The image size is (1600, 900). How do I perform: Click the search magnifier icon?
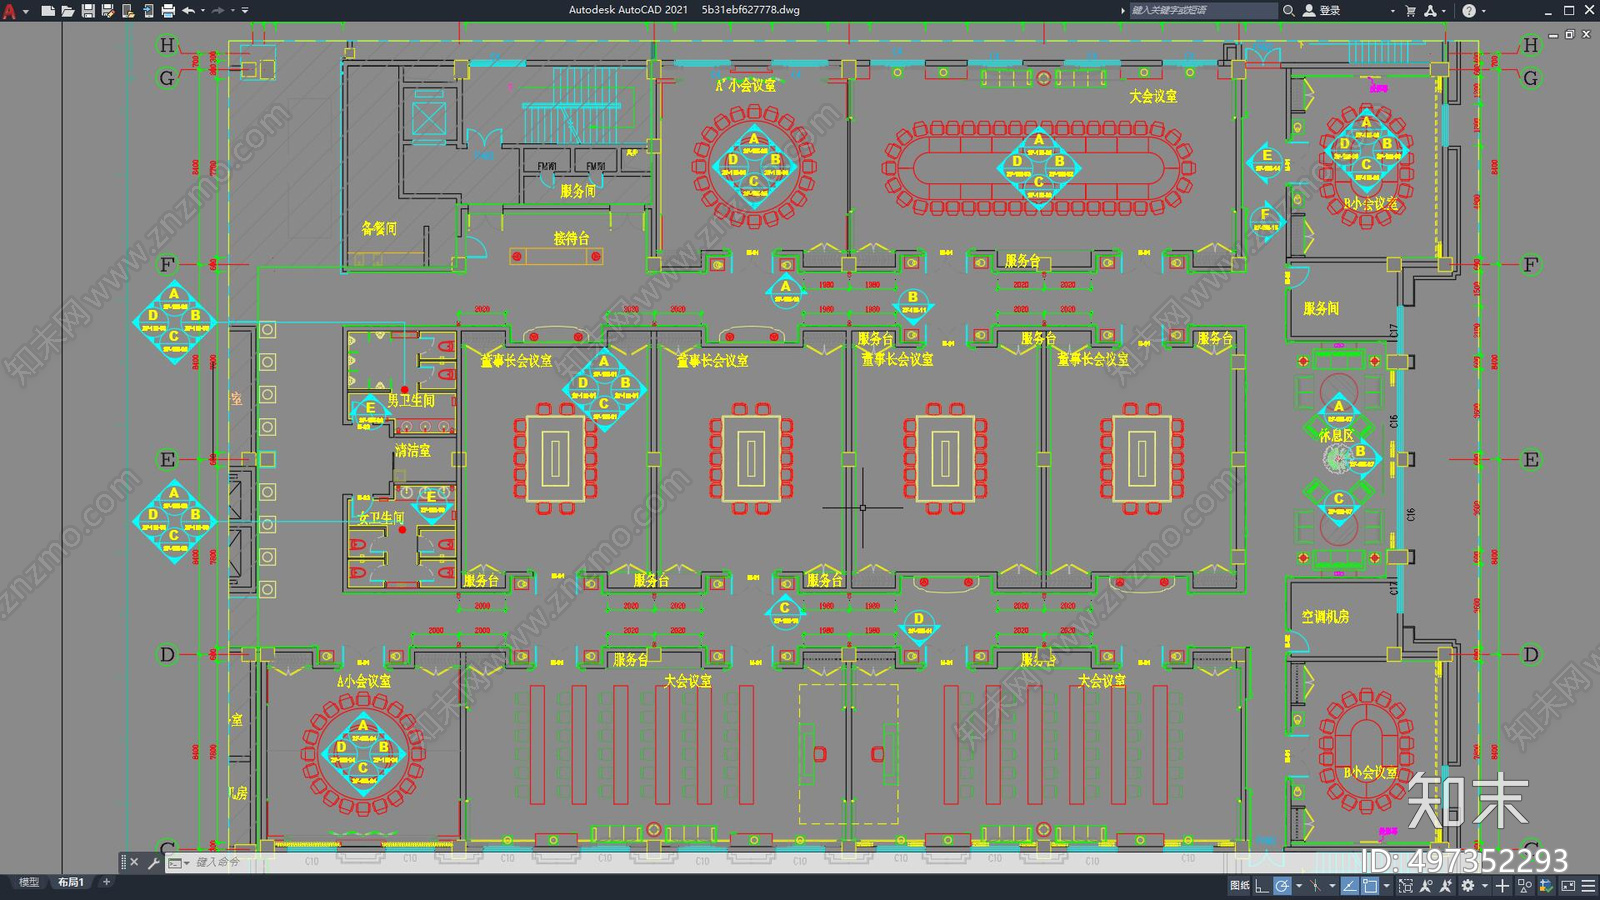1289,11
